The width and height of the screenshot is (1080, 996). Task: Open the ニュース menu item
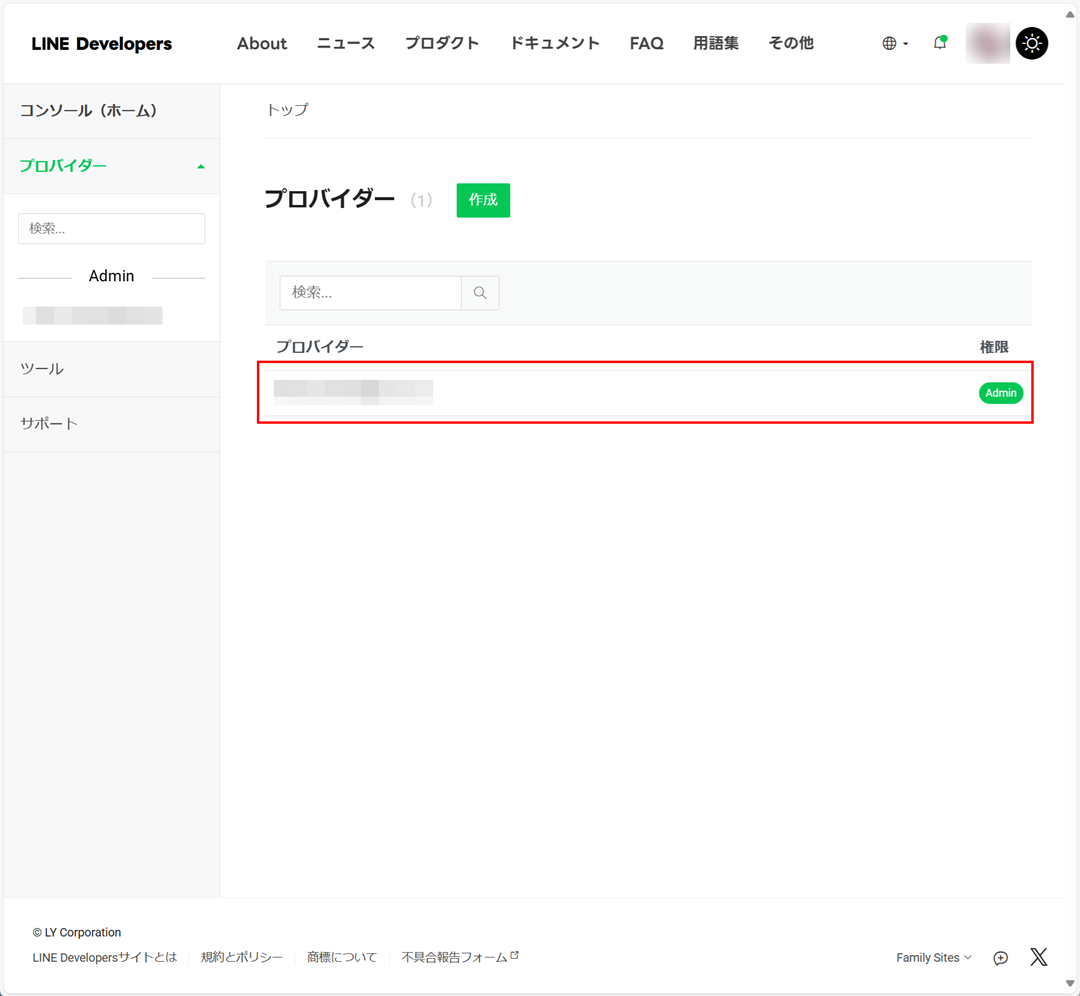pos(345,43)
